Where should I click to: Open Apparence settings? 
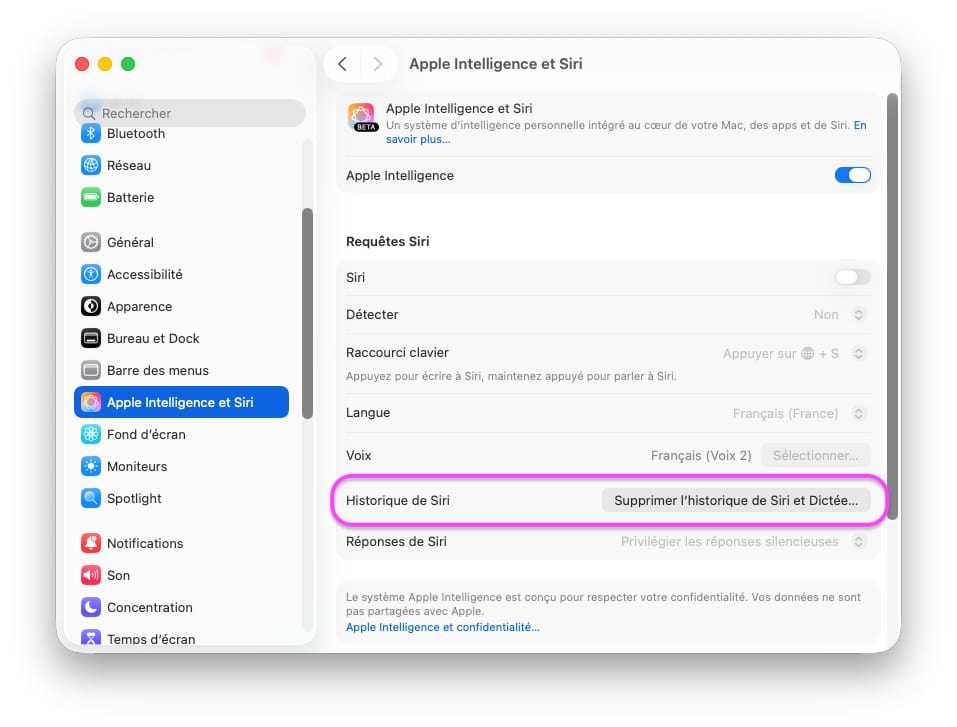point(132,306)
